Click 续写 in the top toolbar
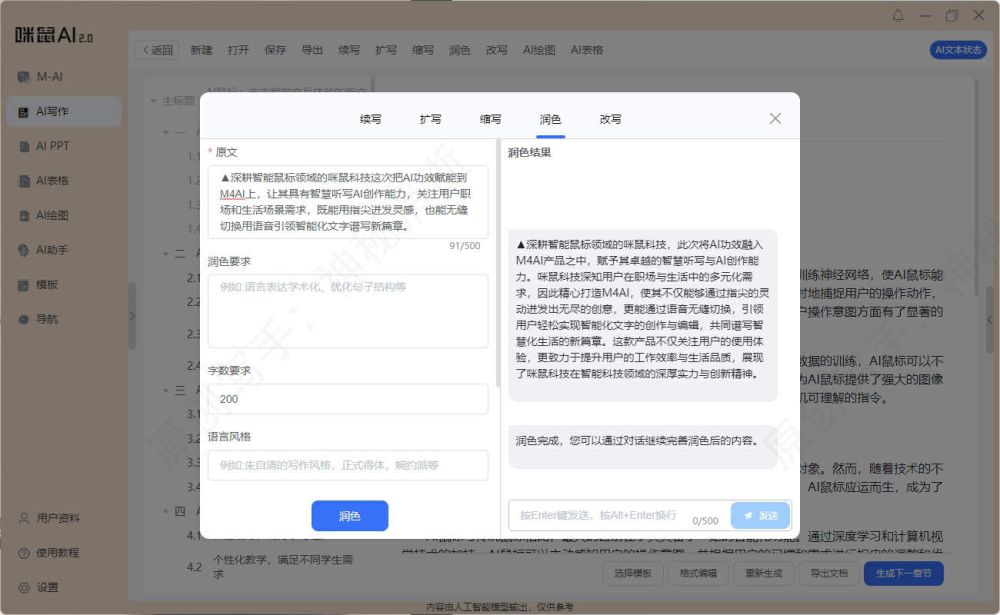Viewport: 1000px width, 615px height. point(349,50)
